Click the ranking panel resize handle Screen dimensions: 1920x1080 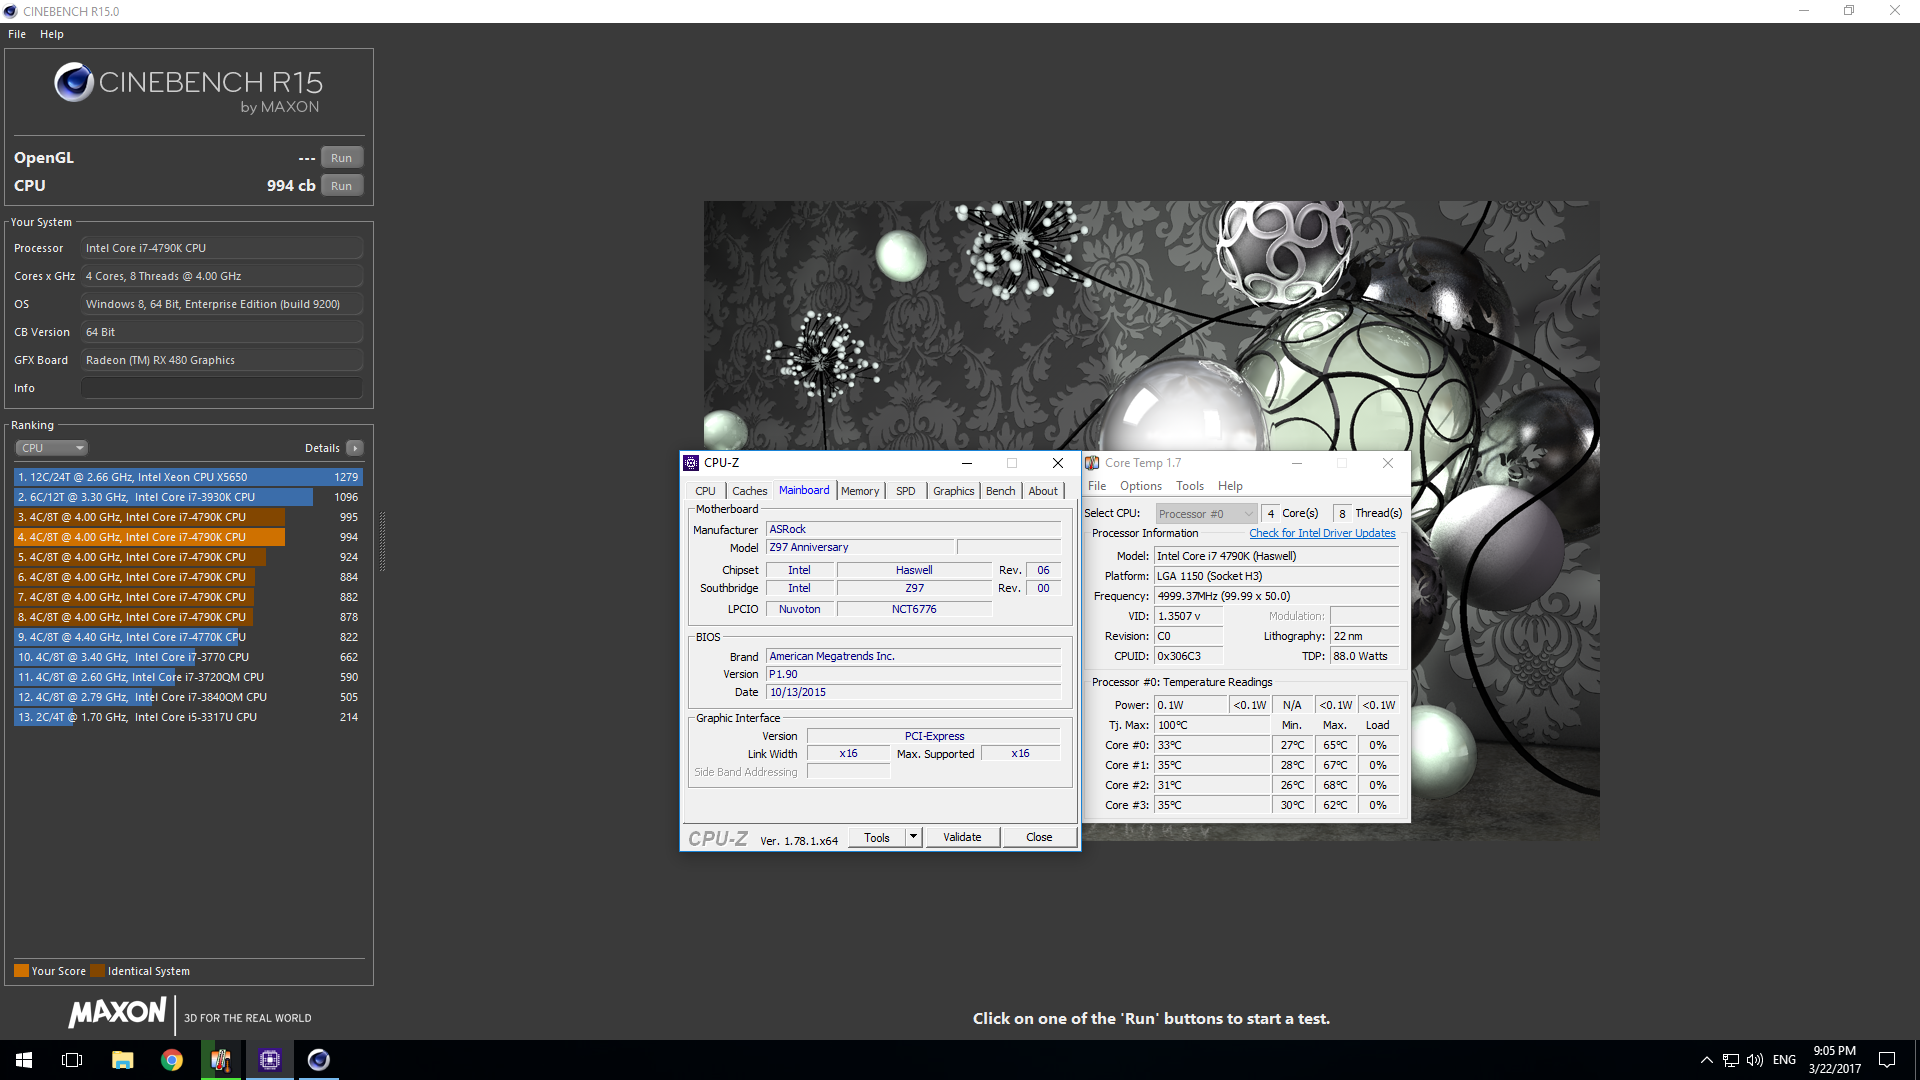(x=382, y=541)
